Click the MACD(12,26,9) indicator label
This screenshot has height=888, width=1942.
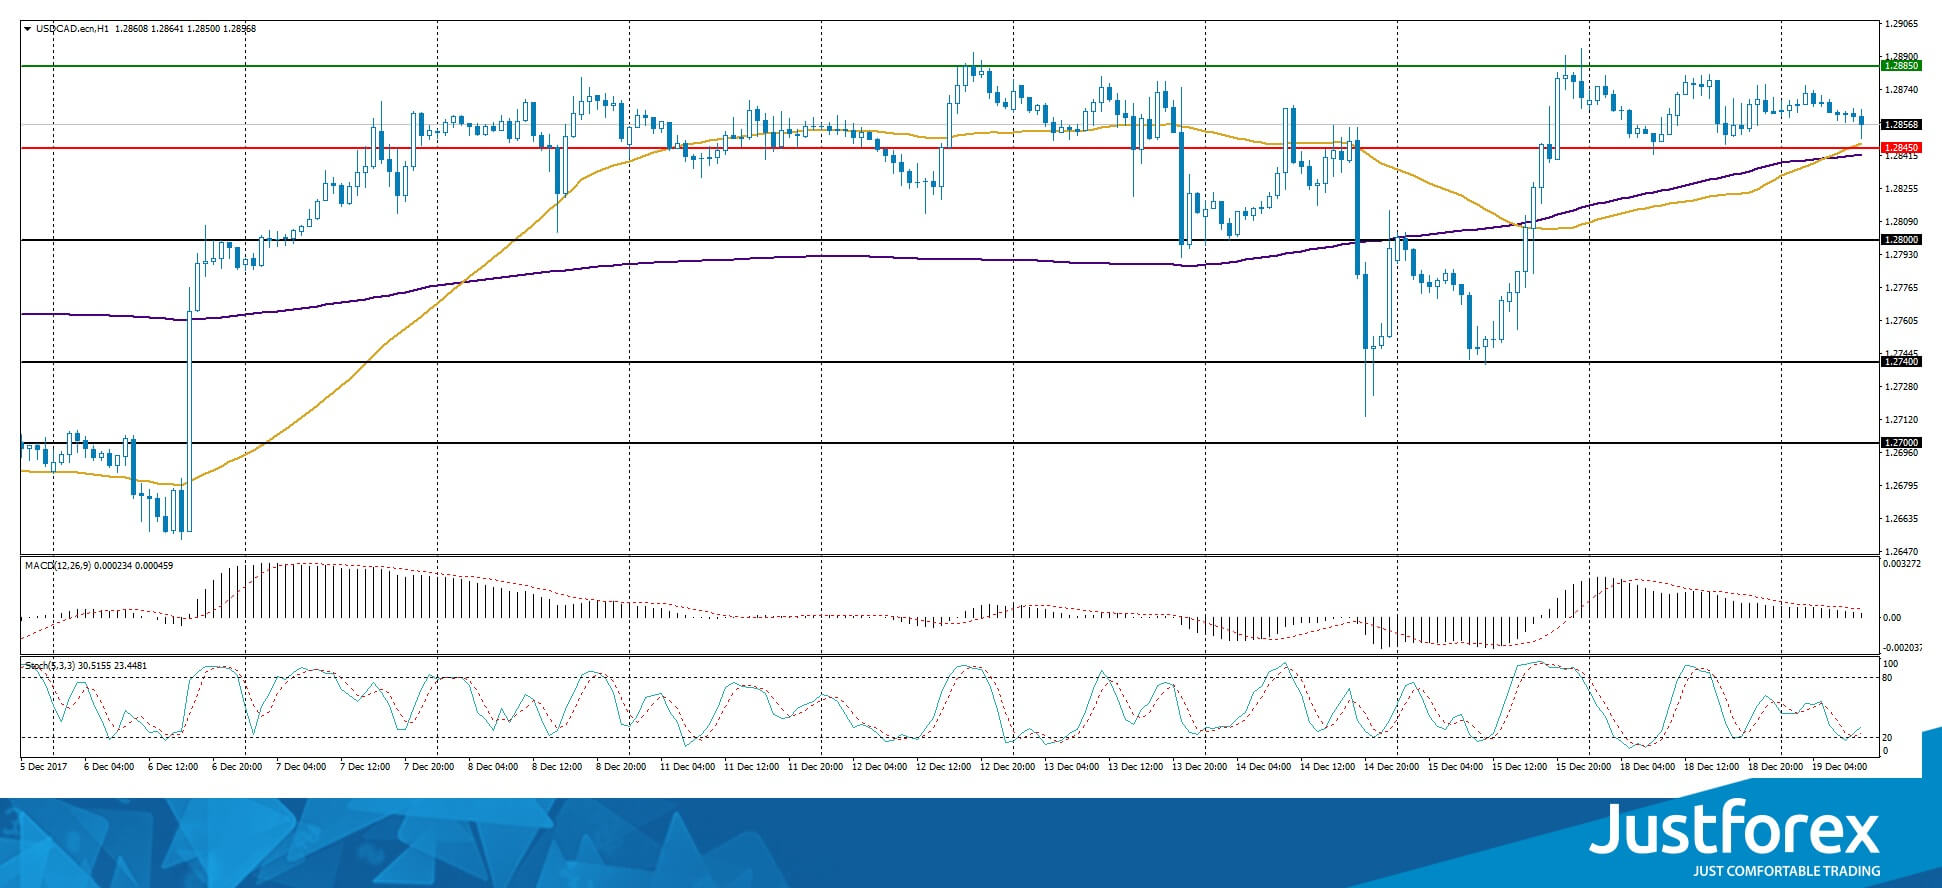59,566
